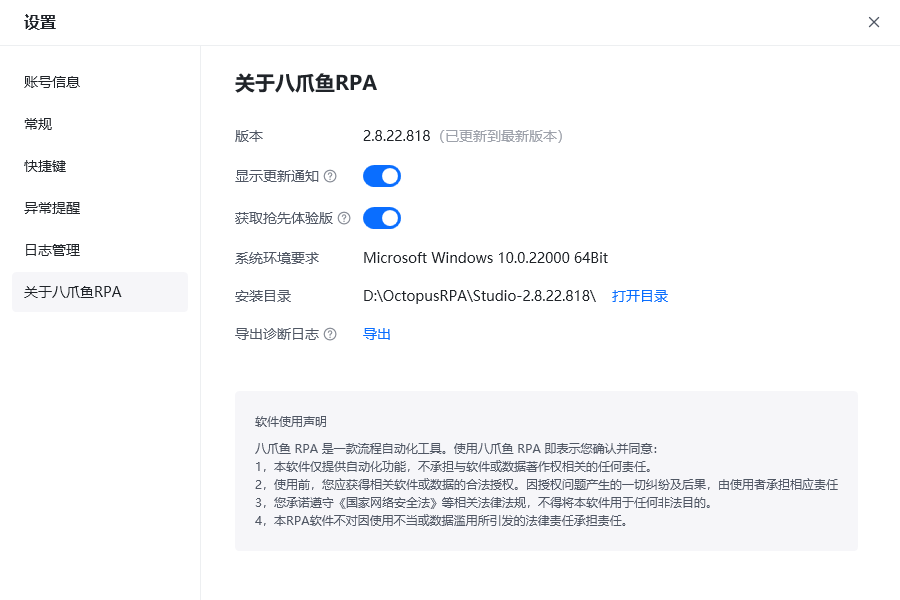The height and width of the screenshot is (600, 900).
Task: Click statement line 1 starting 本软件仅提供自动化功能
Action: (x=453, y=467)
